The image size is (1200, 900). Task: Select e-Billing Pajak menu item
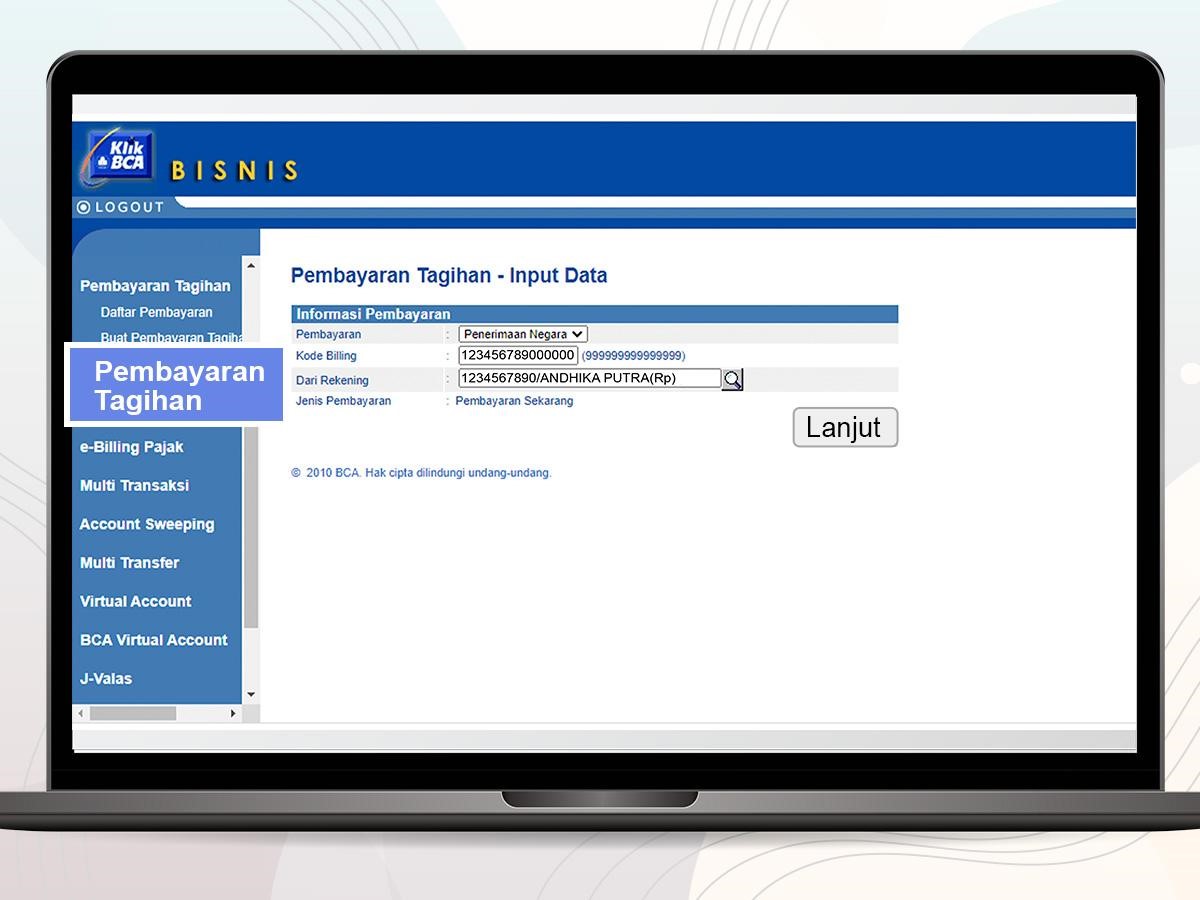coord(131,447)
